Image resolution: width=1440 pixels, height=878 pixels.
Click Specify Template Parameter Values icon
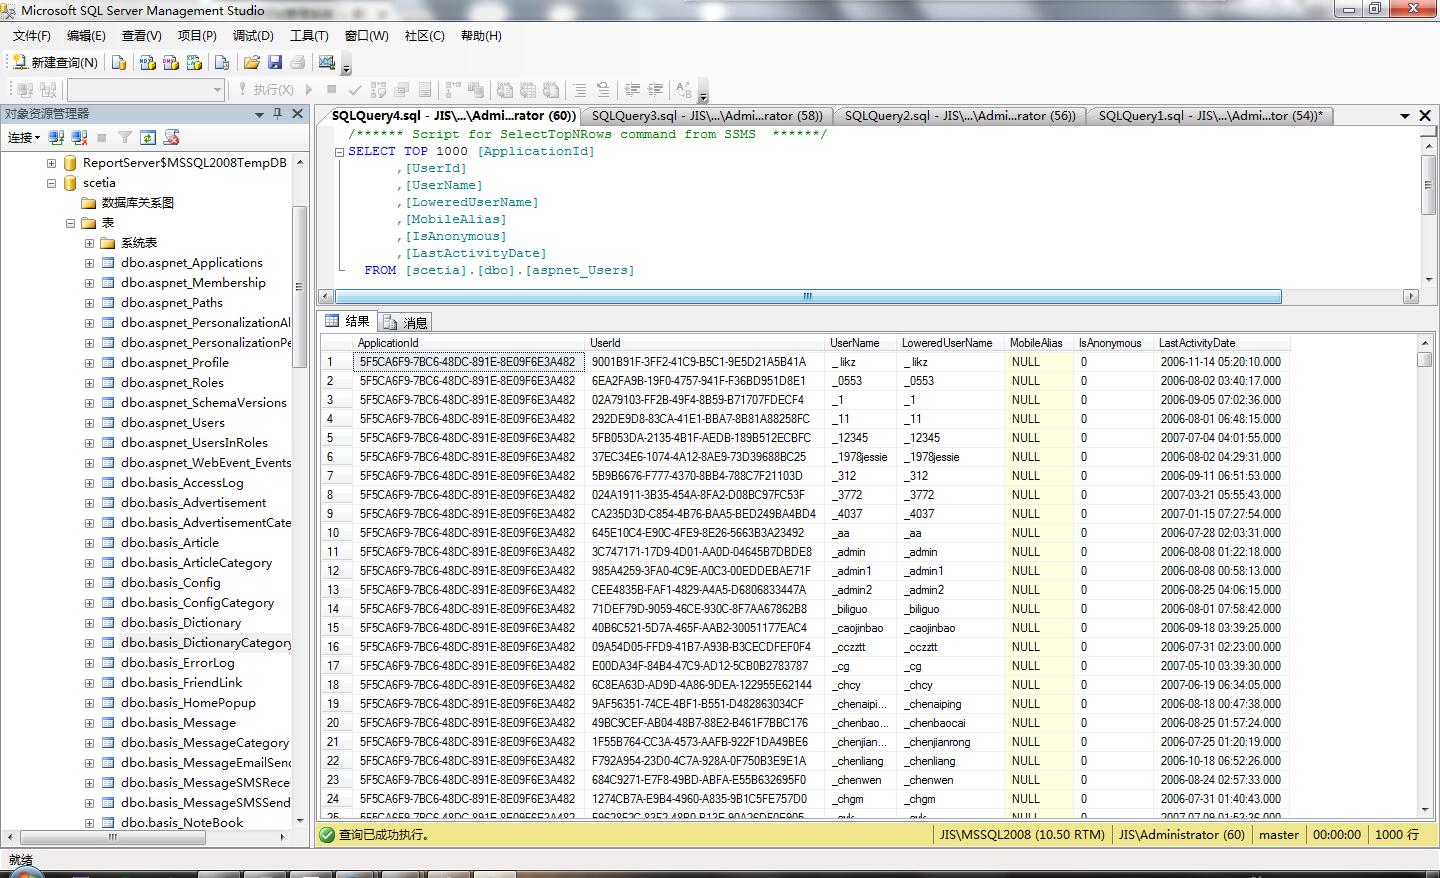coord(684,89)
